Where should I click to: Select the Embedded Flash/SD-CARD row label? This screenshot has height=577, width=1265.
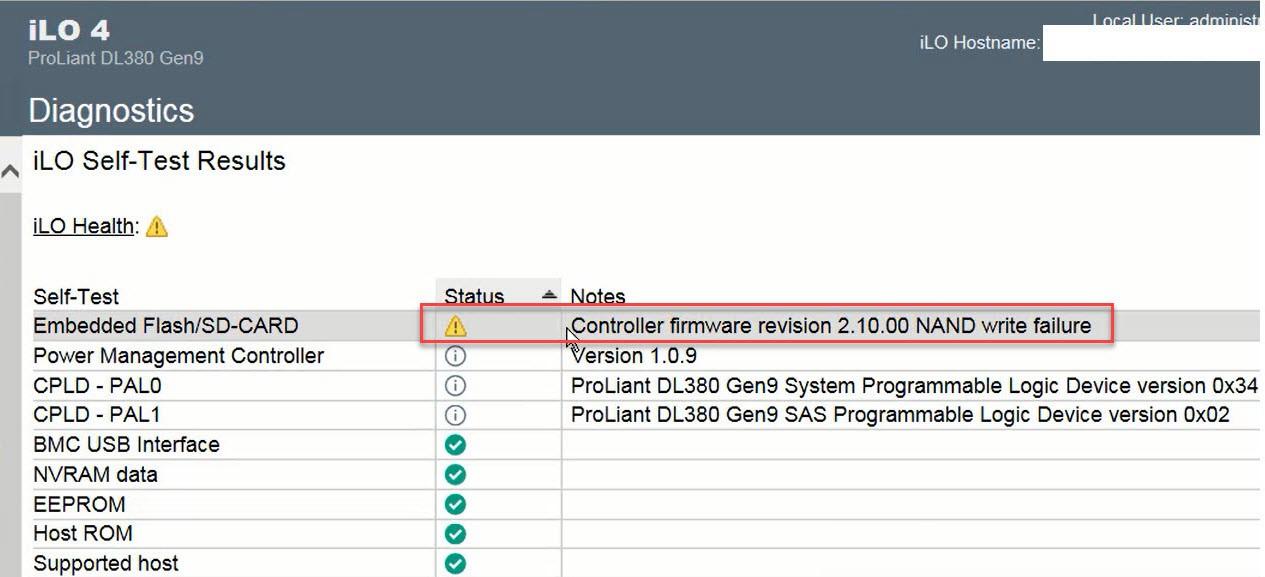click(x=165, y=326)
